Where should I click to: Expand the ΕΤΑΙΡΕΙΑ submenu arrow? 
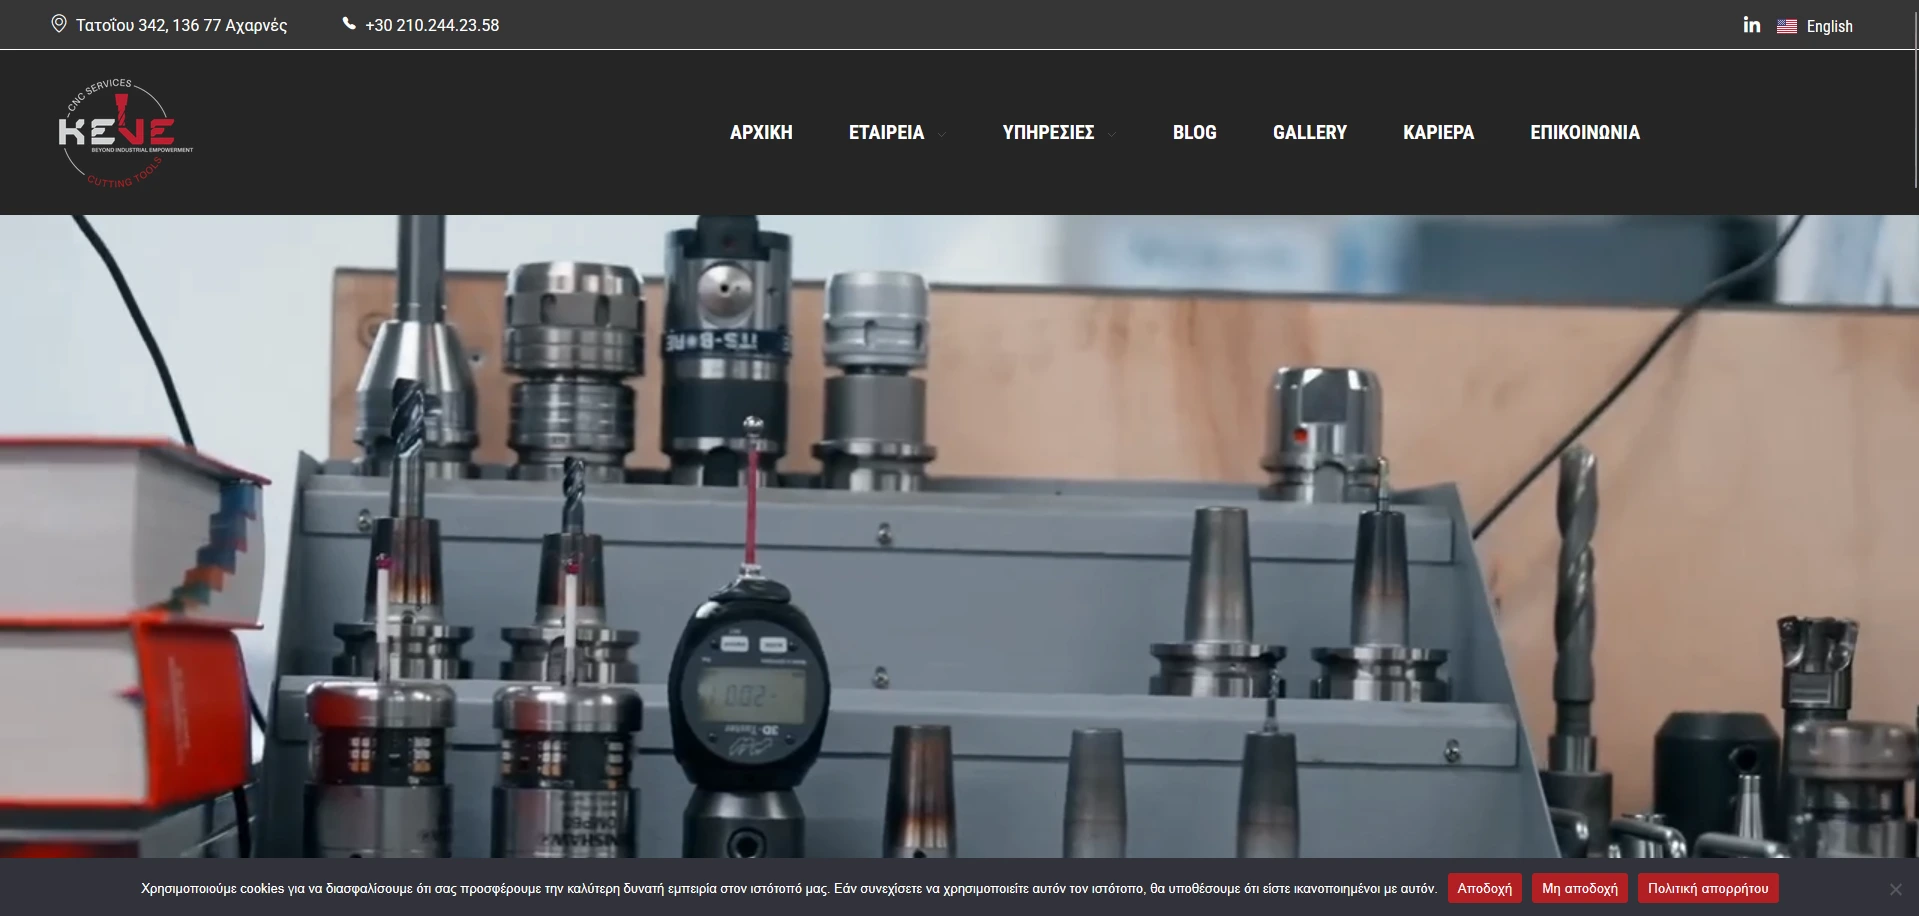941,134
